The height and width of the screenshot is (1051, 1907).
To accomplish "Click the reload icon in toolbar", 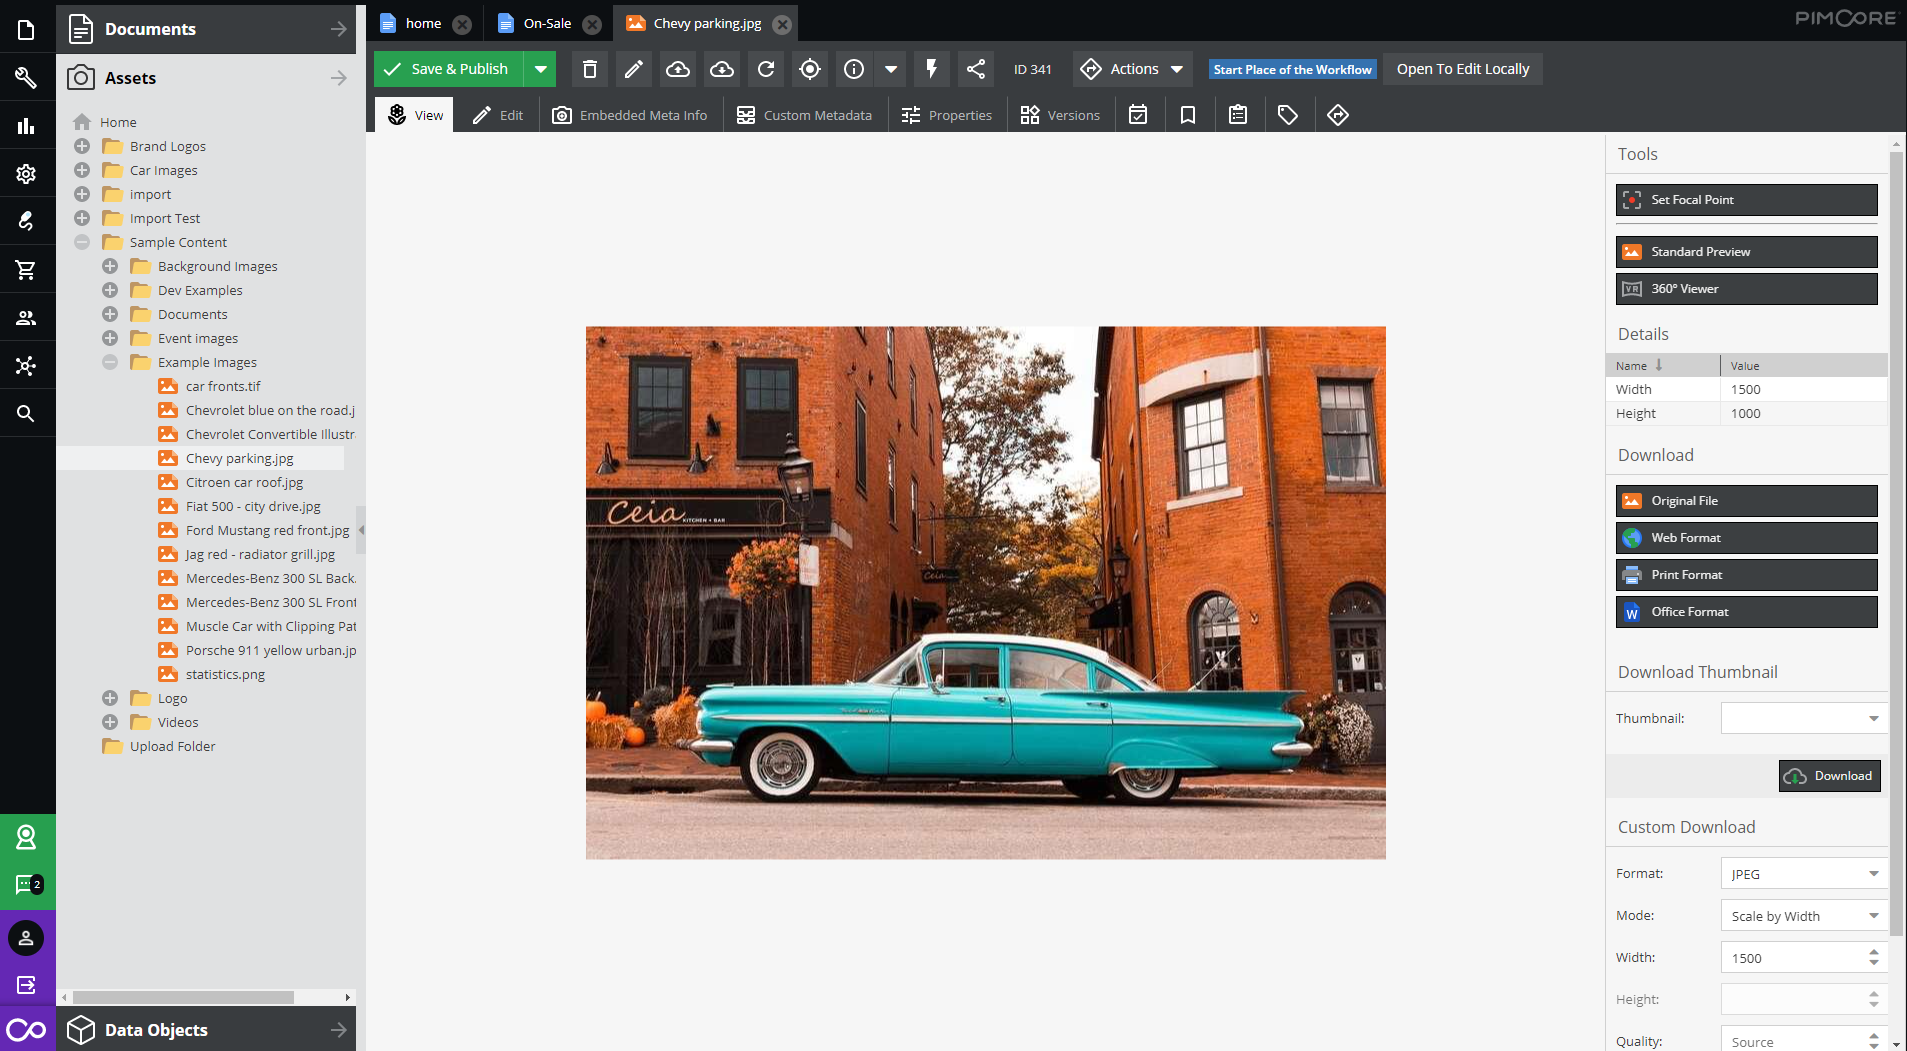I will [x=766, y=69].
